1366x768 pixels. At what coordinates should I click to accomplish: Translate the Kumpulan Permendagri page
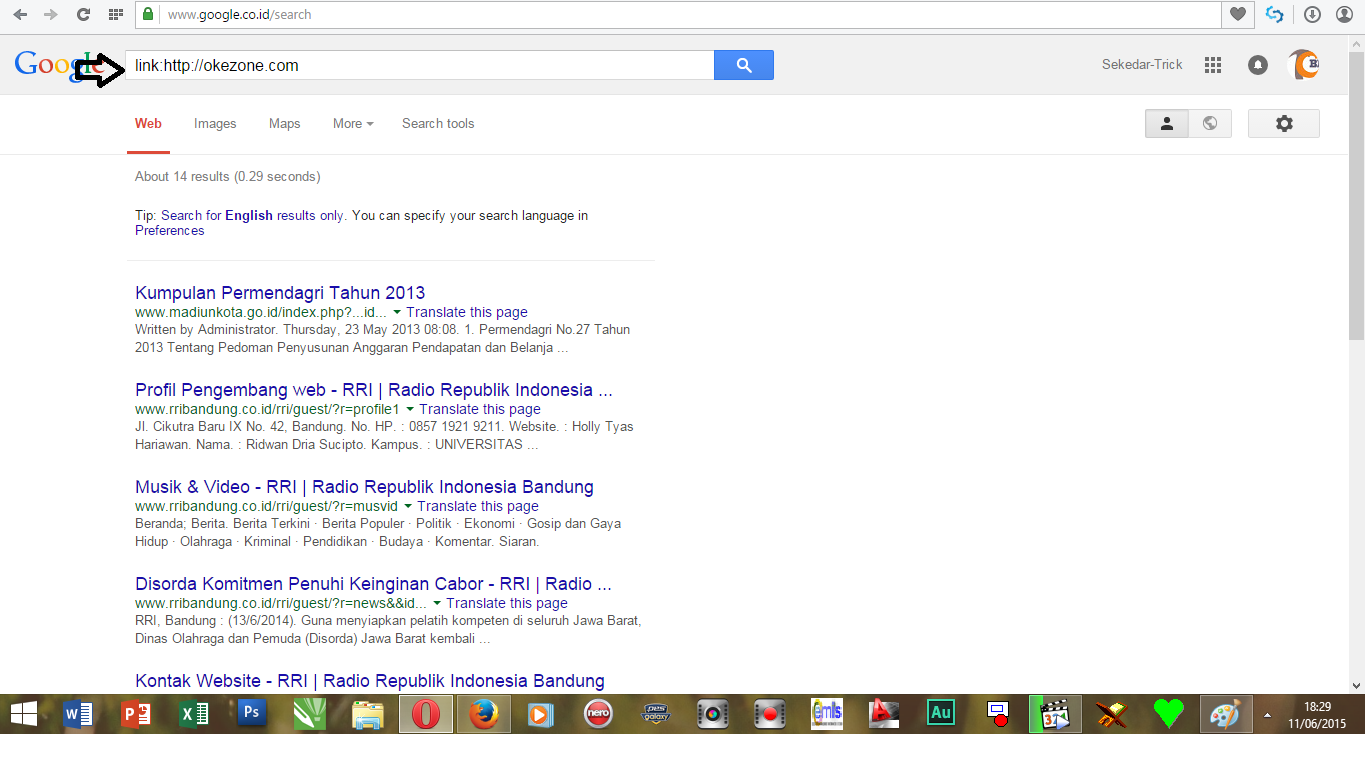pos(467,312)
